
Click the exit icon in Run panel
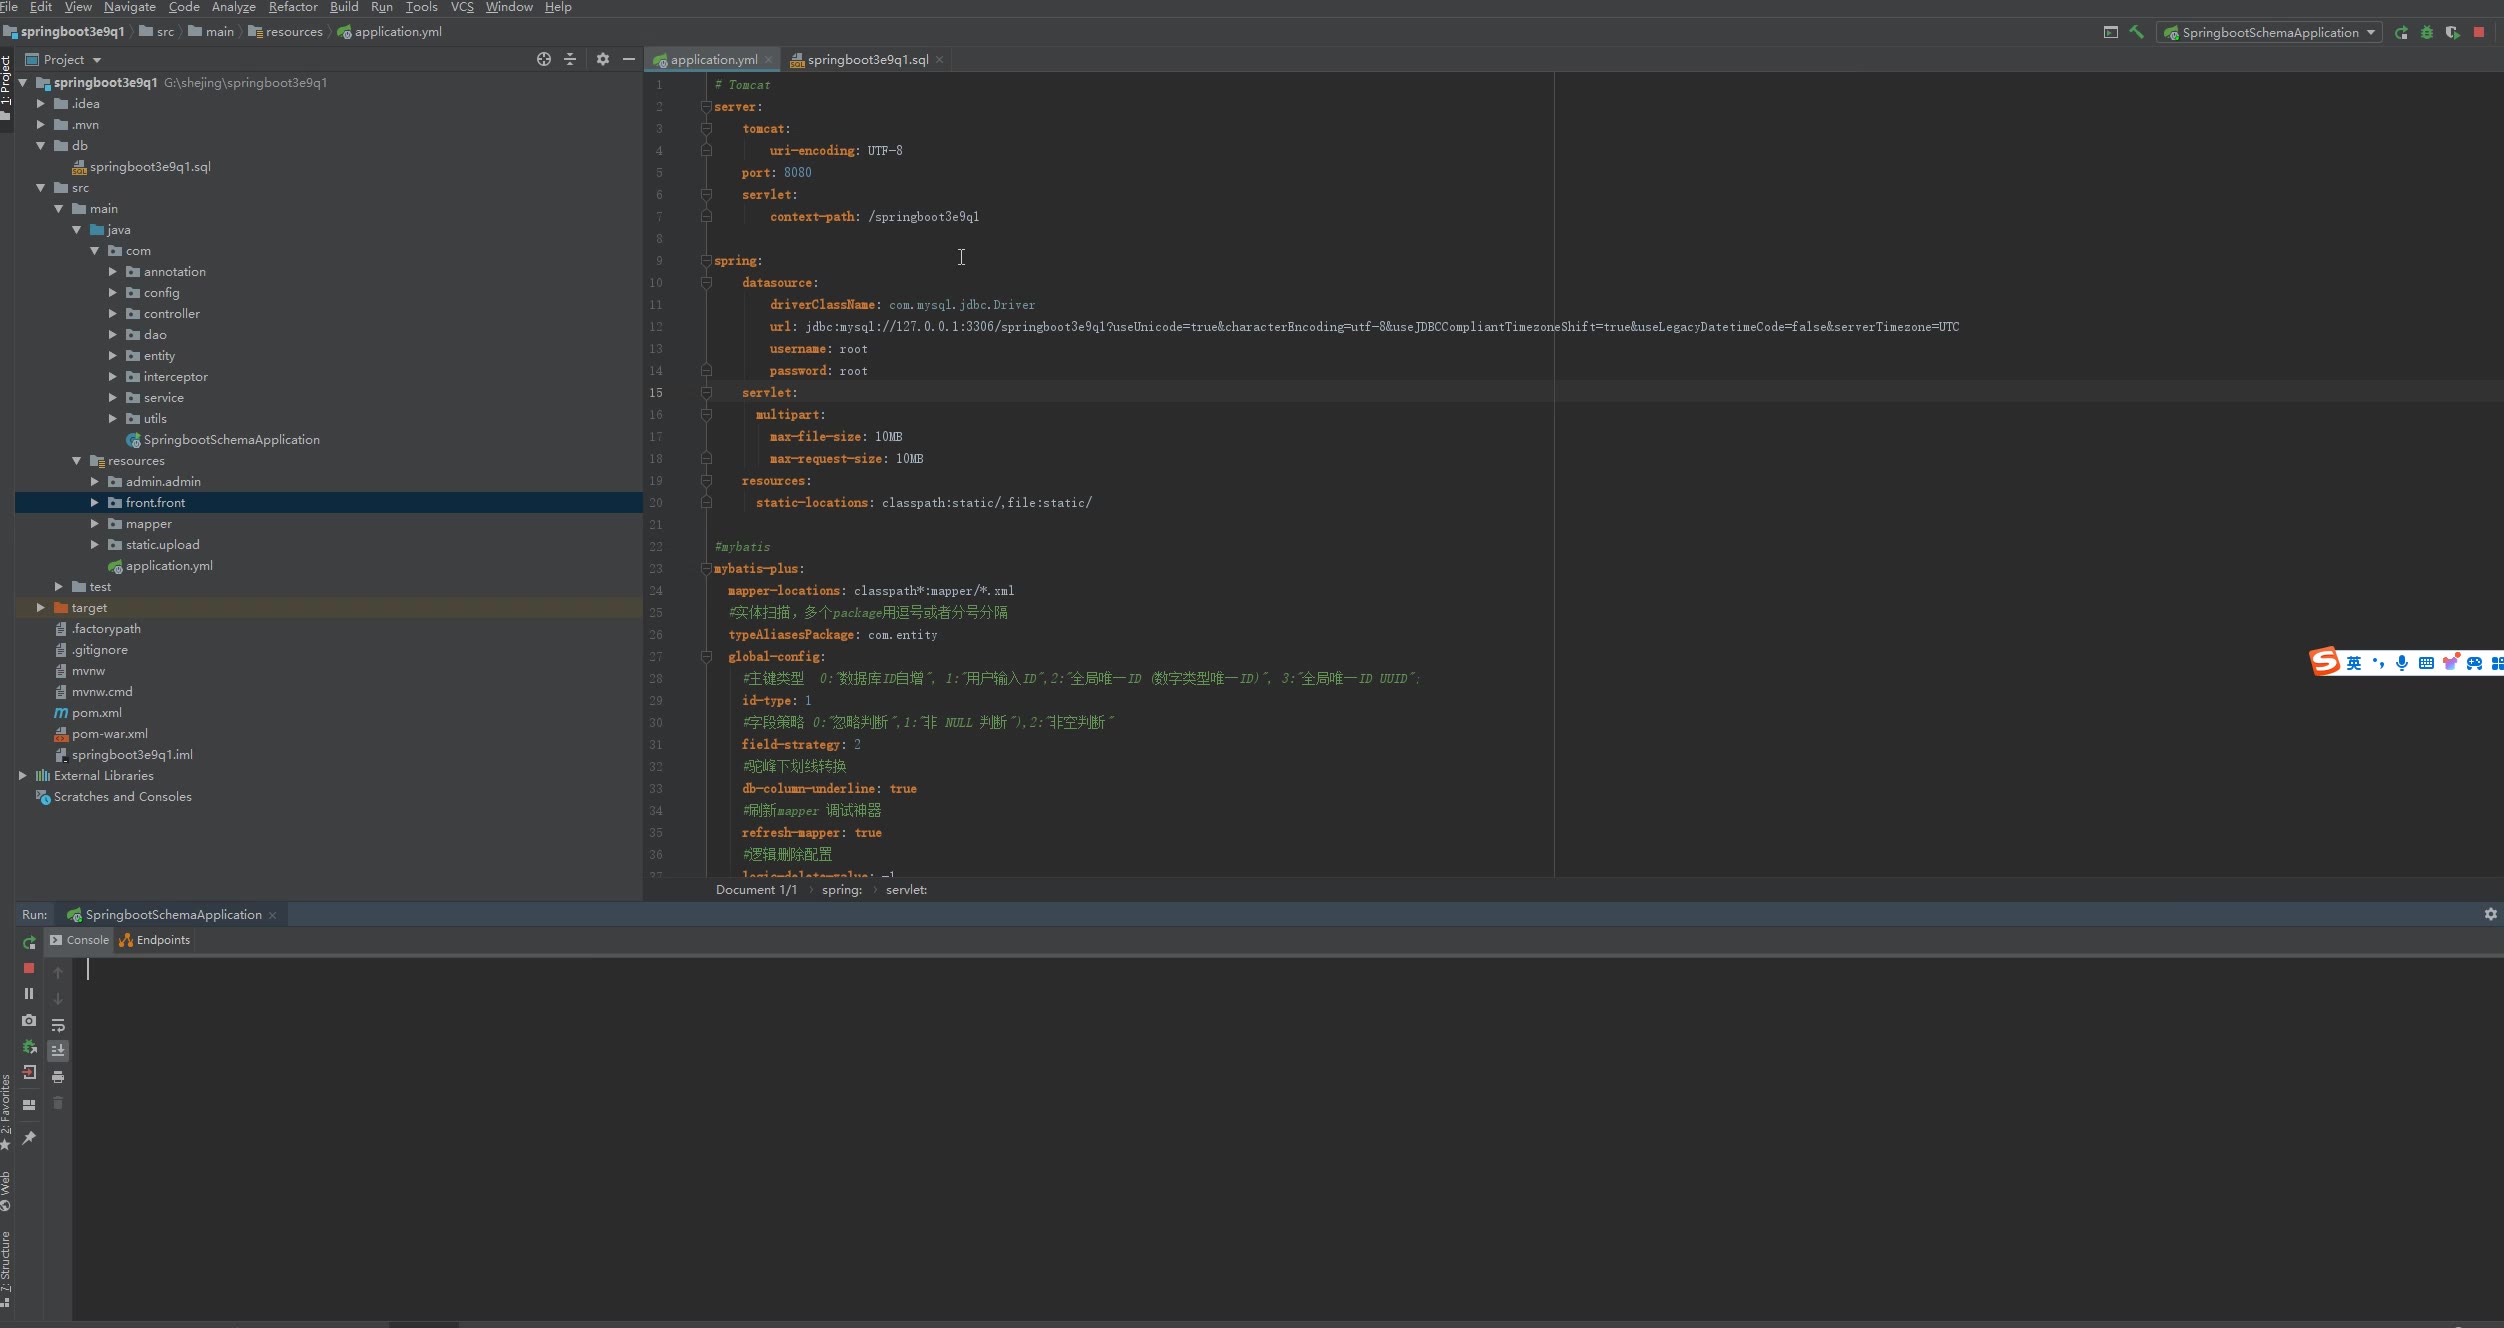29,1073
